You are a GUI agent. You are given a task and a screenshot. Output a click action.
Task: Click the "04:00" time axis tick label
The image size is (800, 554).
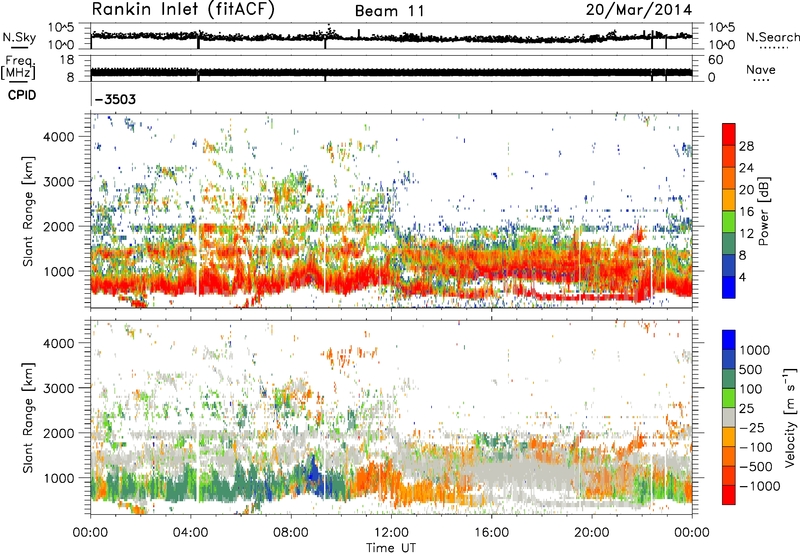191,533
